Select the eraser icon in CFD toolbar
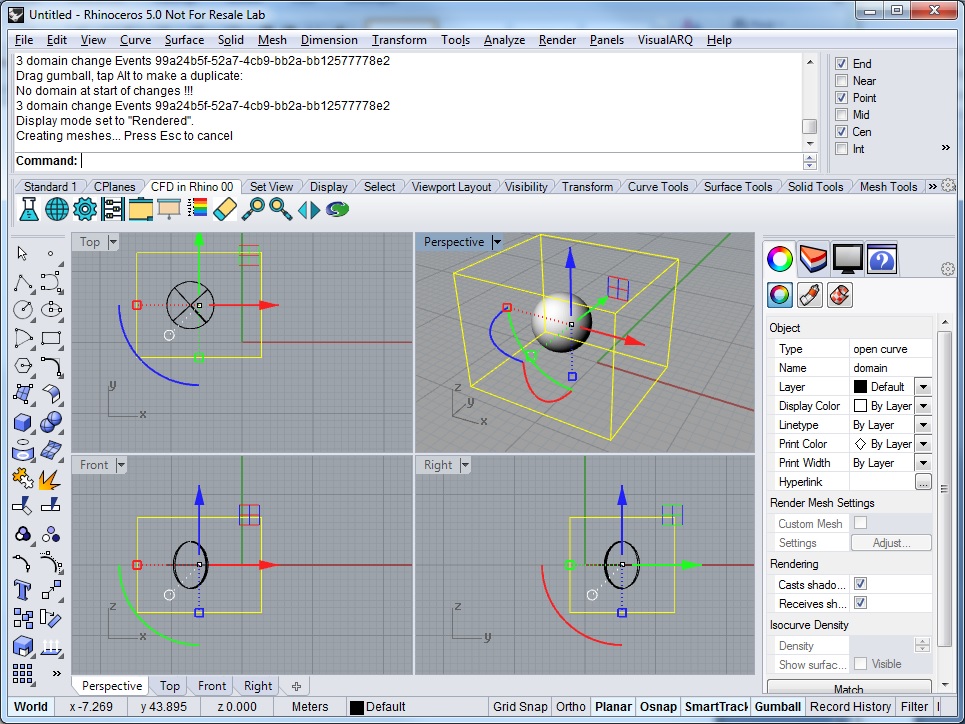The width and height of the screenshot is (965, 724). (x=225, y=209)
